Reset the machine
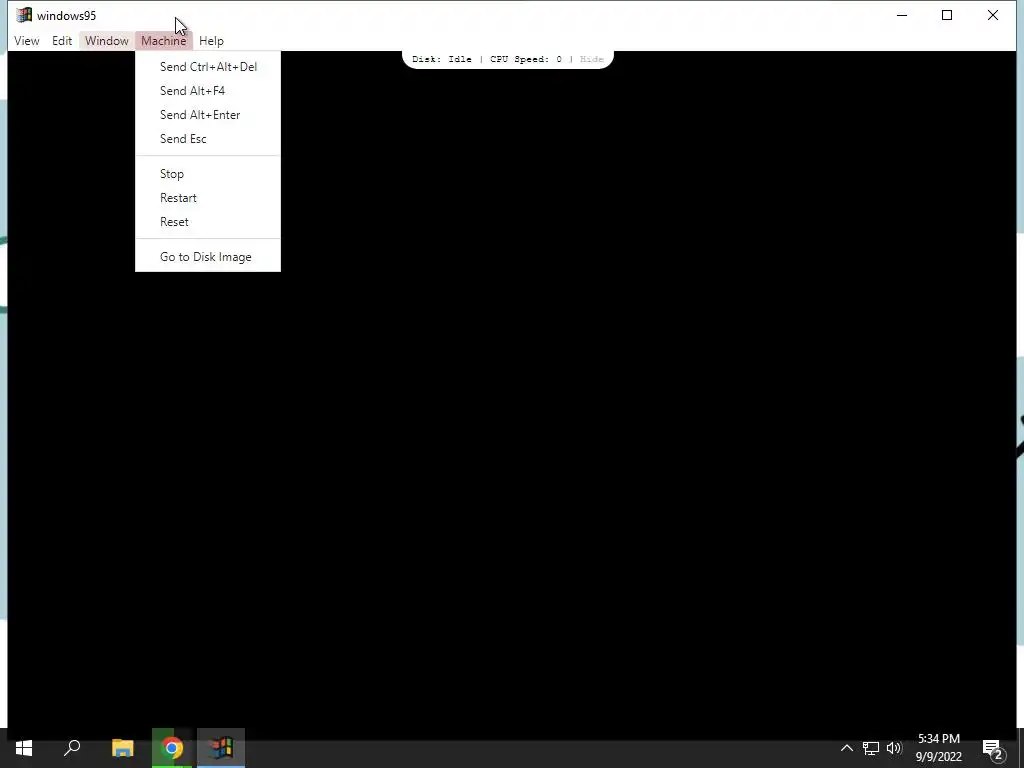Screen dimensions: 1024x768 click(x=208, y=222)
